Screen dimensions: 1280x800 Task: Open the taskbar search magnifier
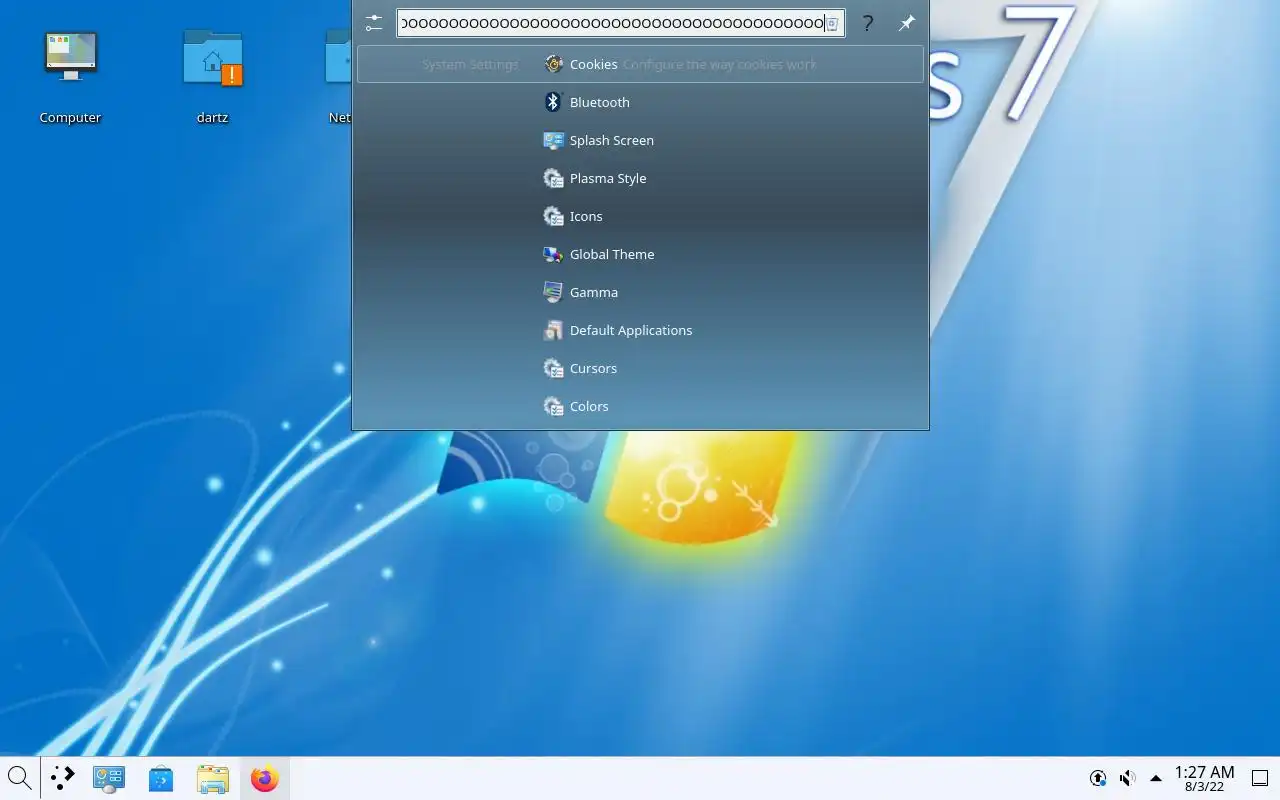pyautogui.click(x=19, y=778)
